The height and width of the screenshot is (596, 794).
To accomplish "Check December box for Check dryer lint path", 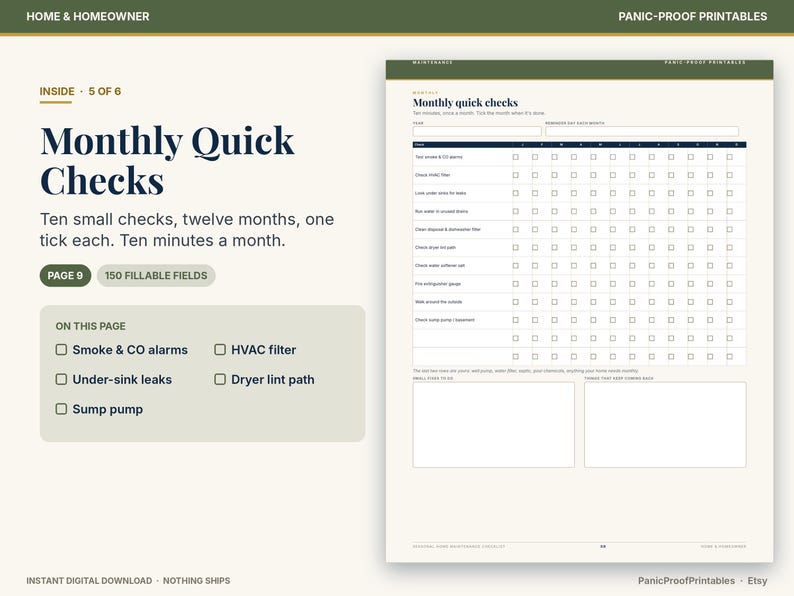I will pyautogui.click(x=730, y=248).
